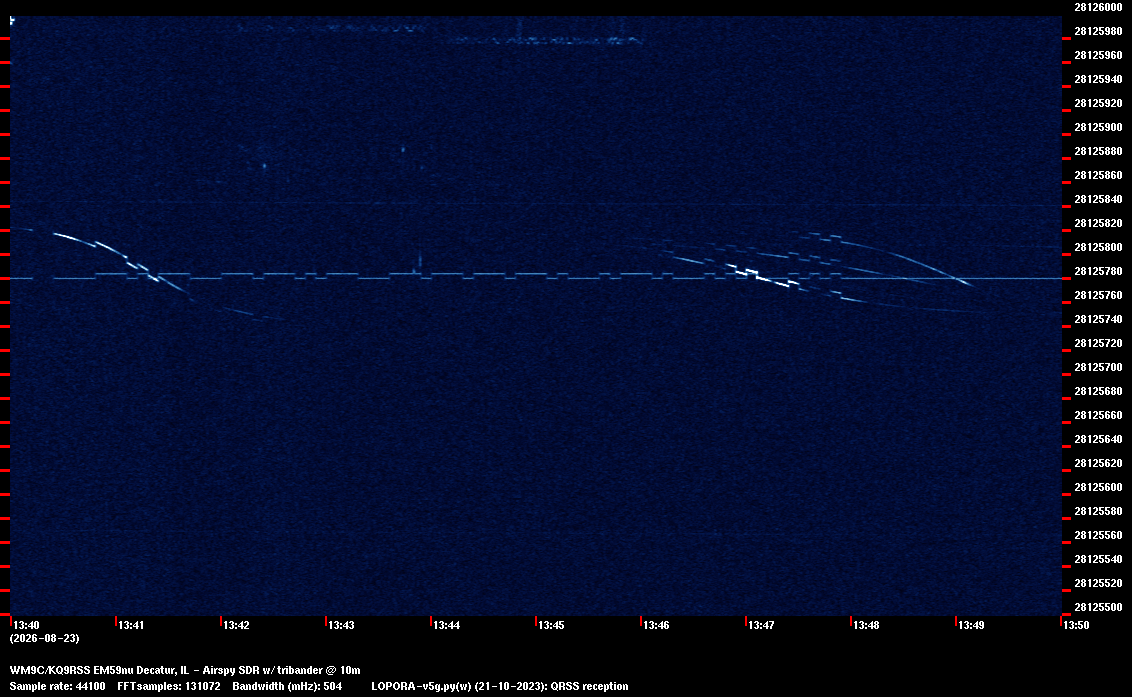Click the 13:47 time axis label
This screenshot has width=1132, height=697.
[x=762, y=625]
